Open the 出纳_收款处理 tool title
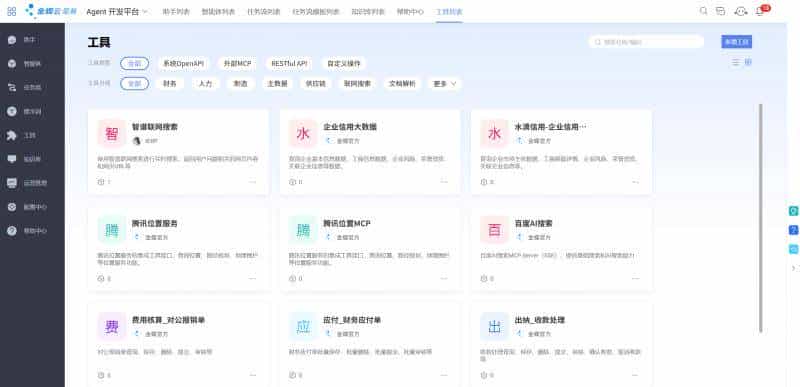 point(540,320)
